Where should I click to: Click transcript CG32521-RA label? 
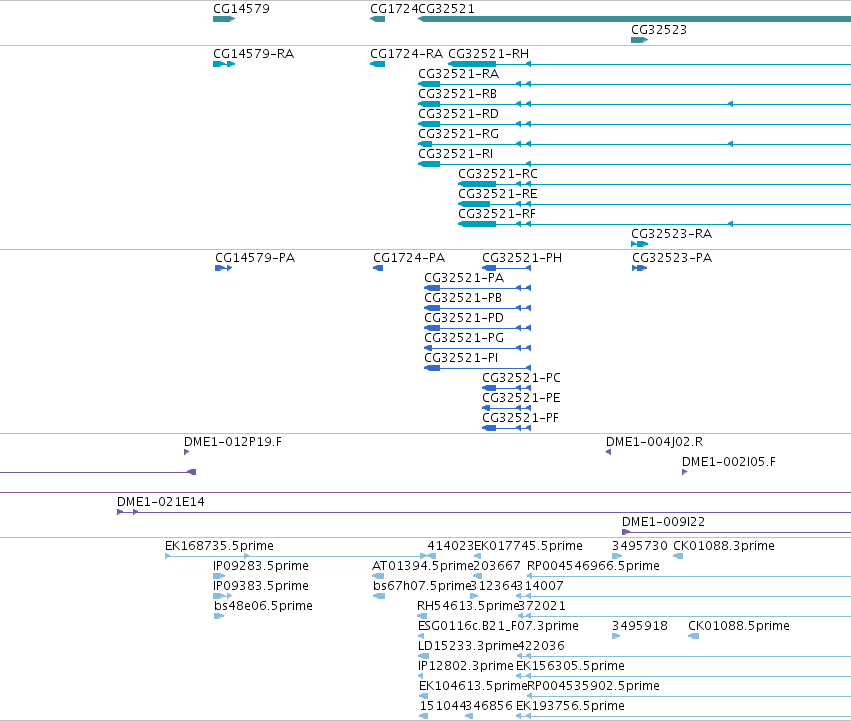[459, 74]
